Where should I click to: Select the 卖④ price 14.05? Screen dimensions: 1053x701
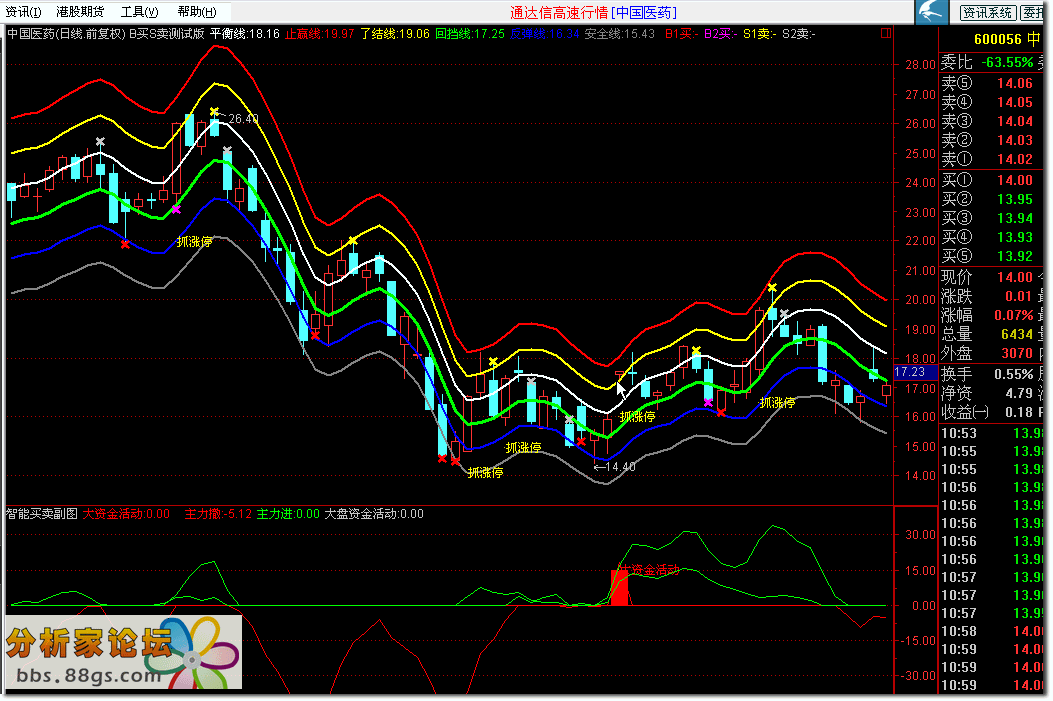(x=1014, y=102)
